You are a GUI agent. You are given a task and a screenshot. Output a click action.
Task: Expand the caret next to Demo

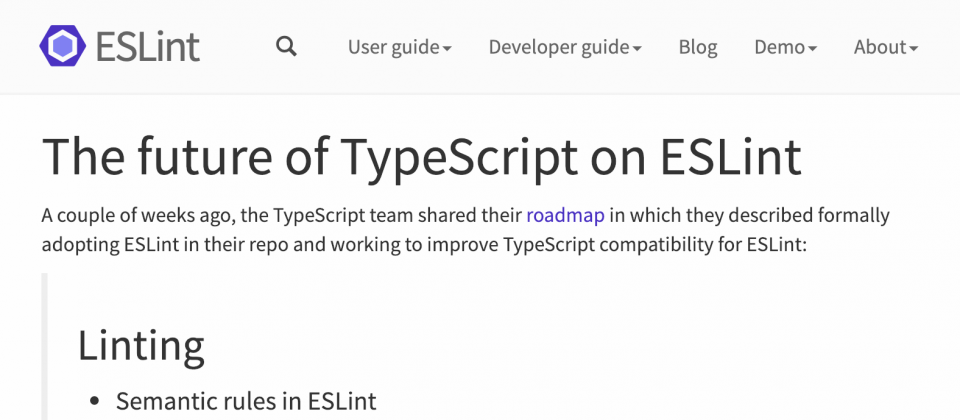pos(812,49)
